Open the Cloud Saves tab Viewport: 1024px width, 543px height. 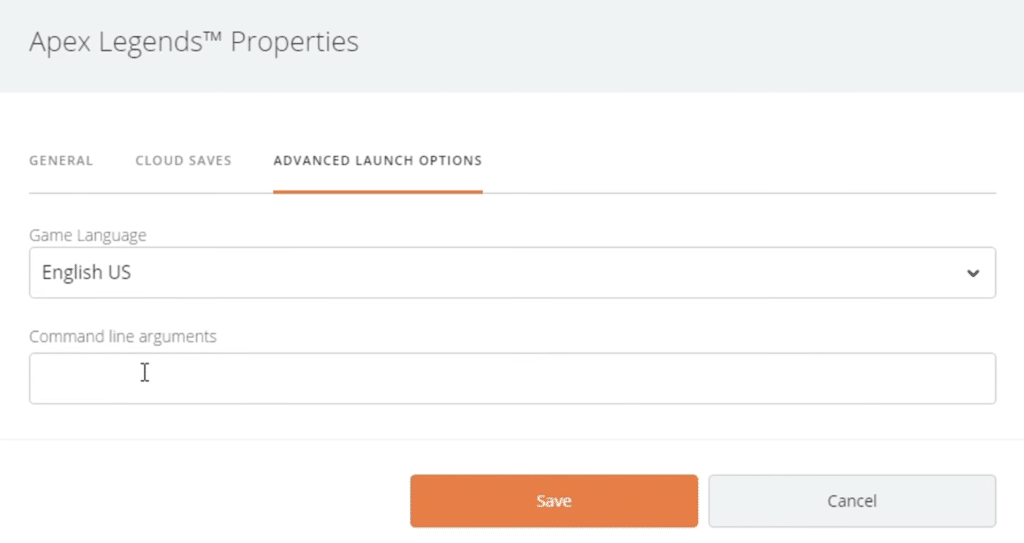point(183,160)
